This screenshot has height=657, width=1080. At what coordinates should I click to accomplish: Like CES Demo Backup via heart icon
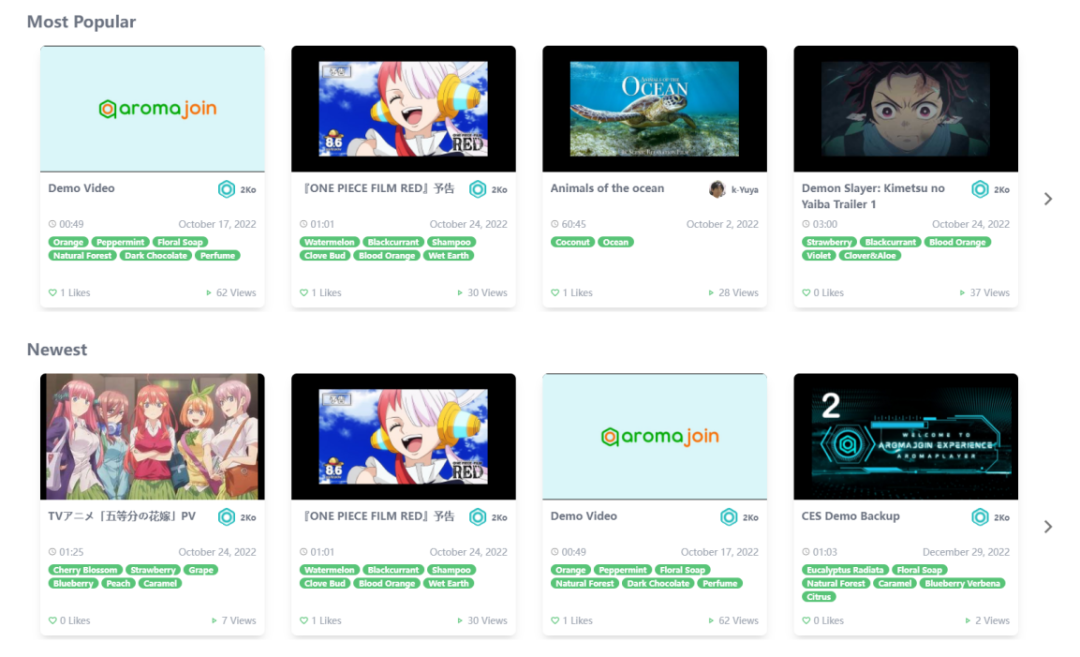click(x=806, y=620)
